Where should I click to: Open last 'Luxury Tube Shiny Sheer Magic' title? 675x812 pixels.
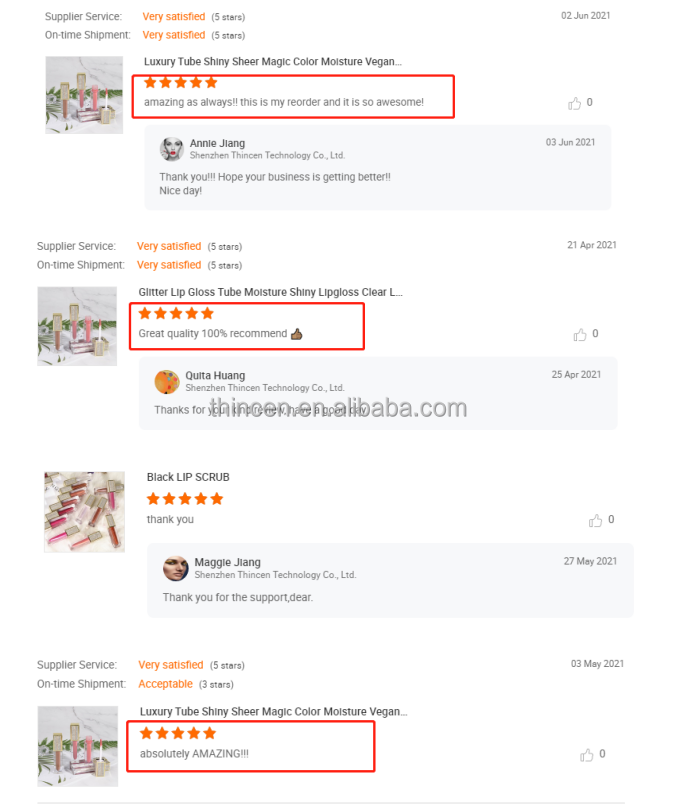(x=274, y=712)
